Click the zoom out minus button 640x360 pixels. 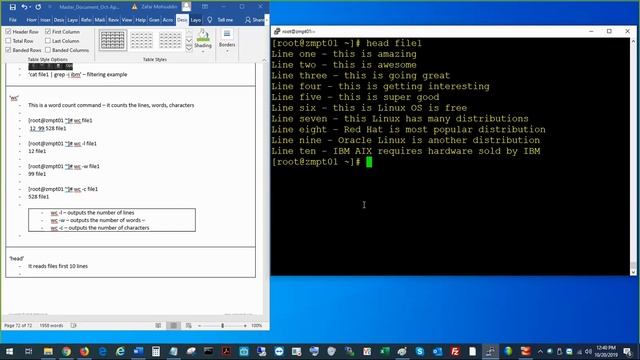200,326
